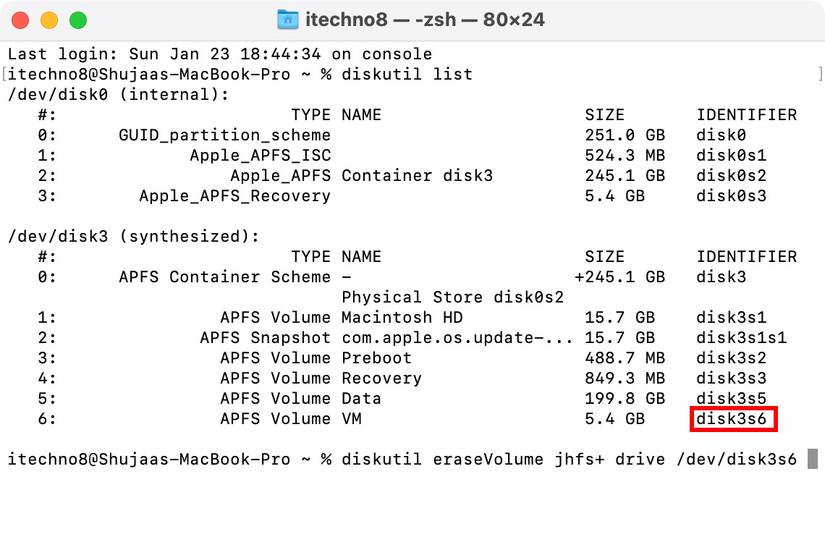
Task: Click the 'Macintosh HD' volume name
Action: 402,318
